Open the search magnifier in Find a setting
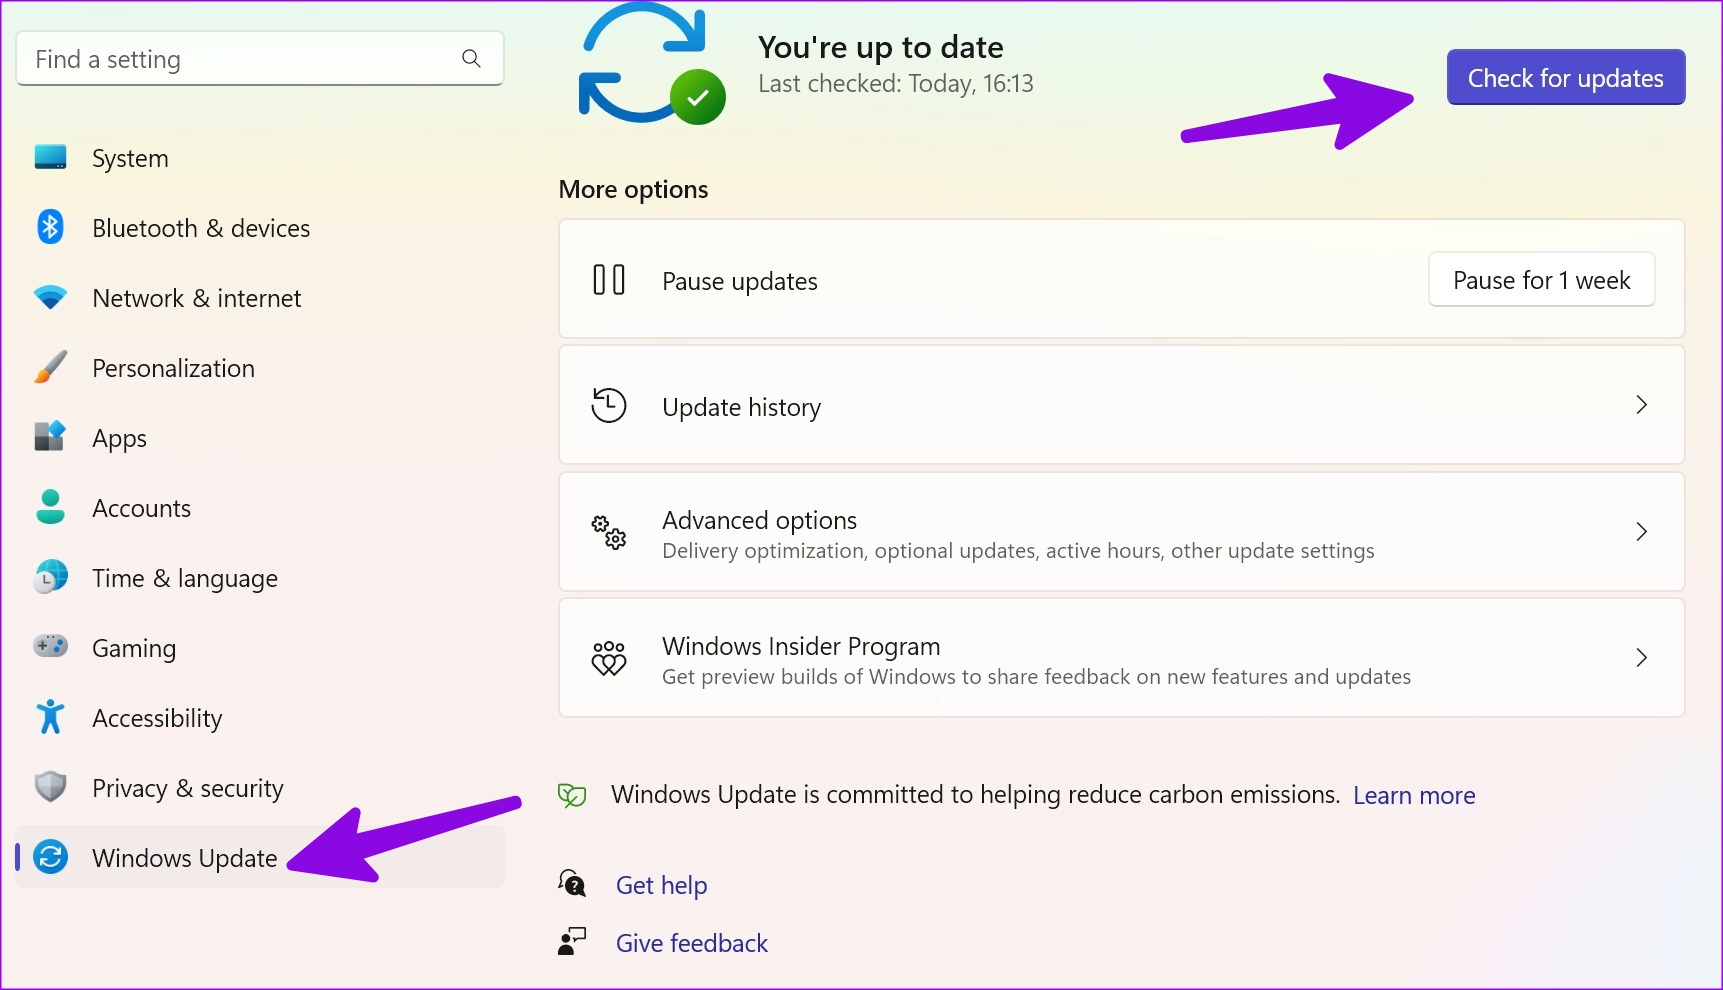1723x990 pixels. (470, 58)
